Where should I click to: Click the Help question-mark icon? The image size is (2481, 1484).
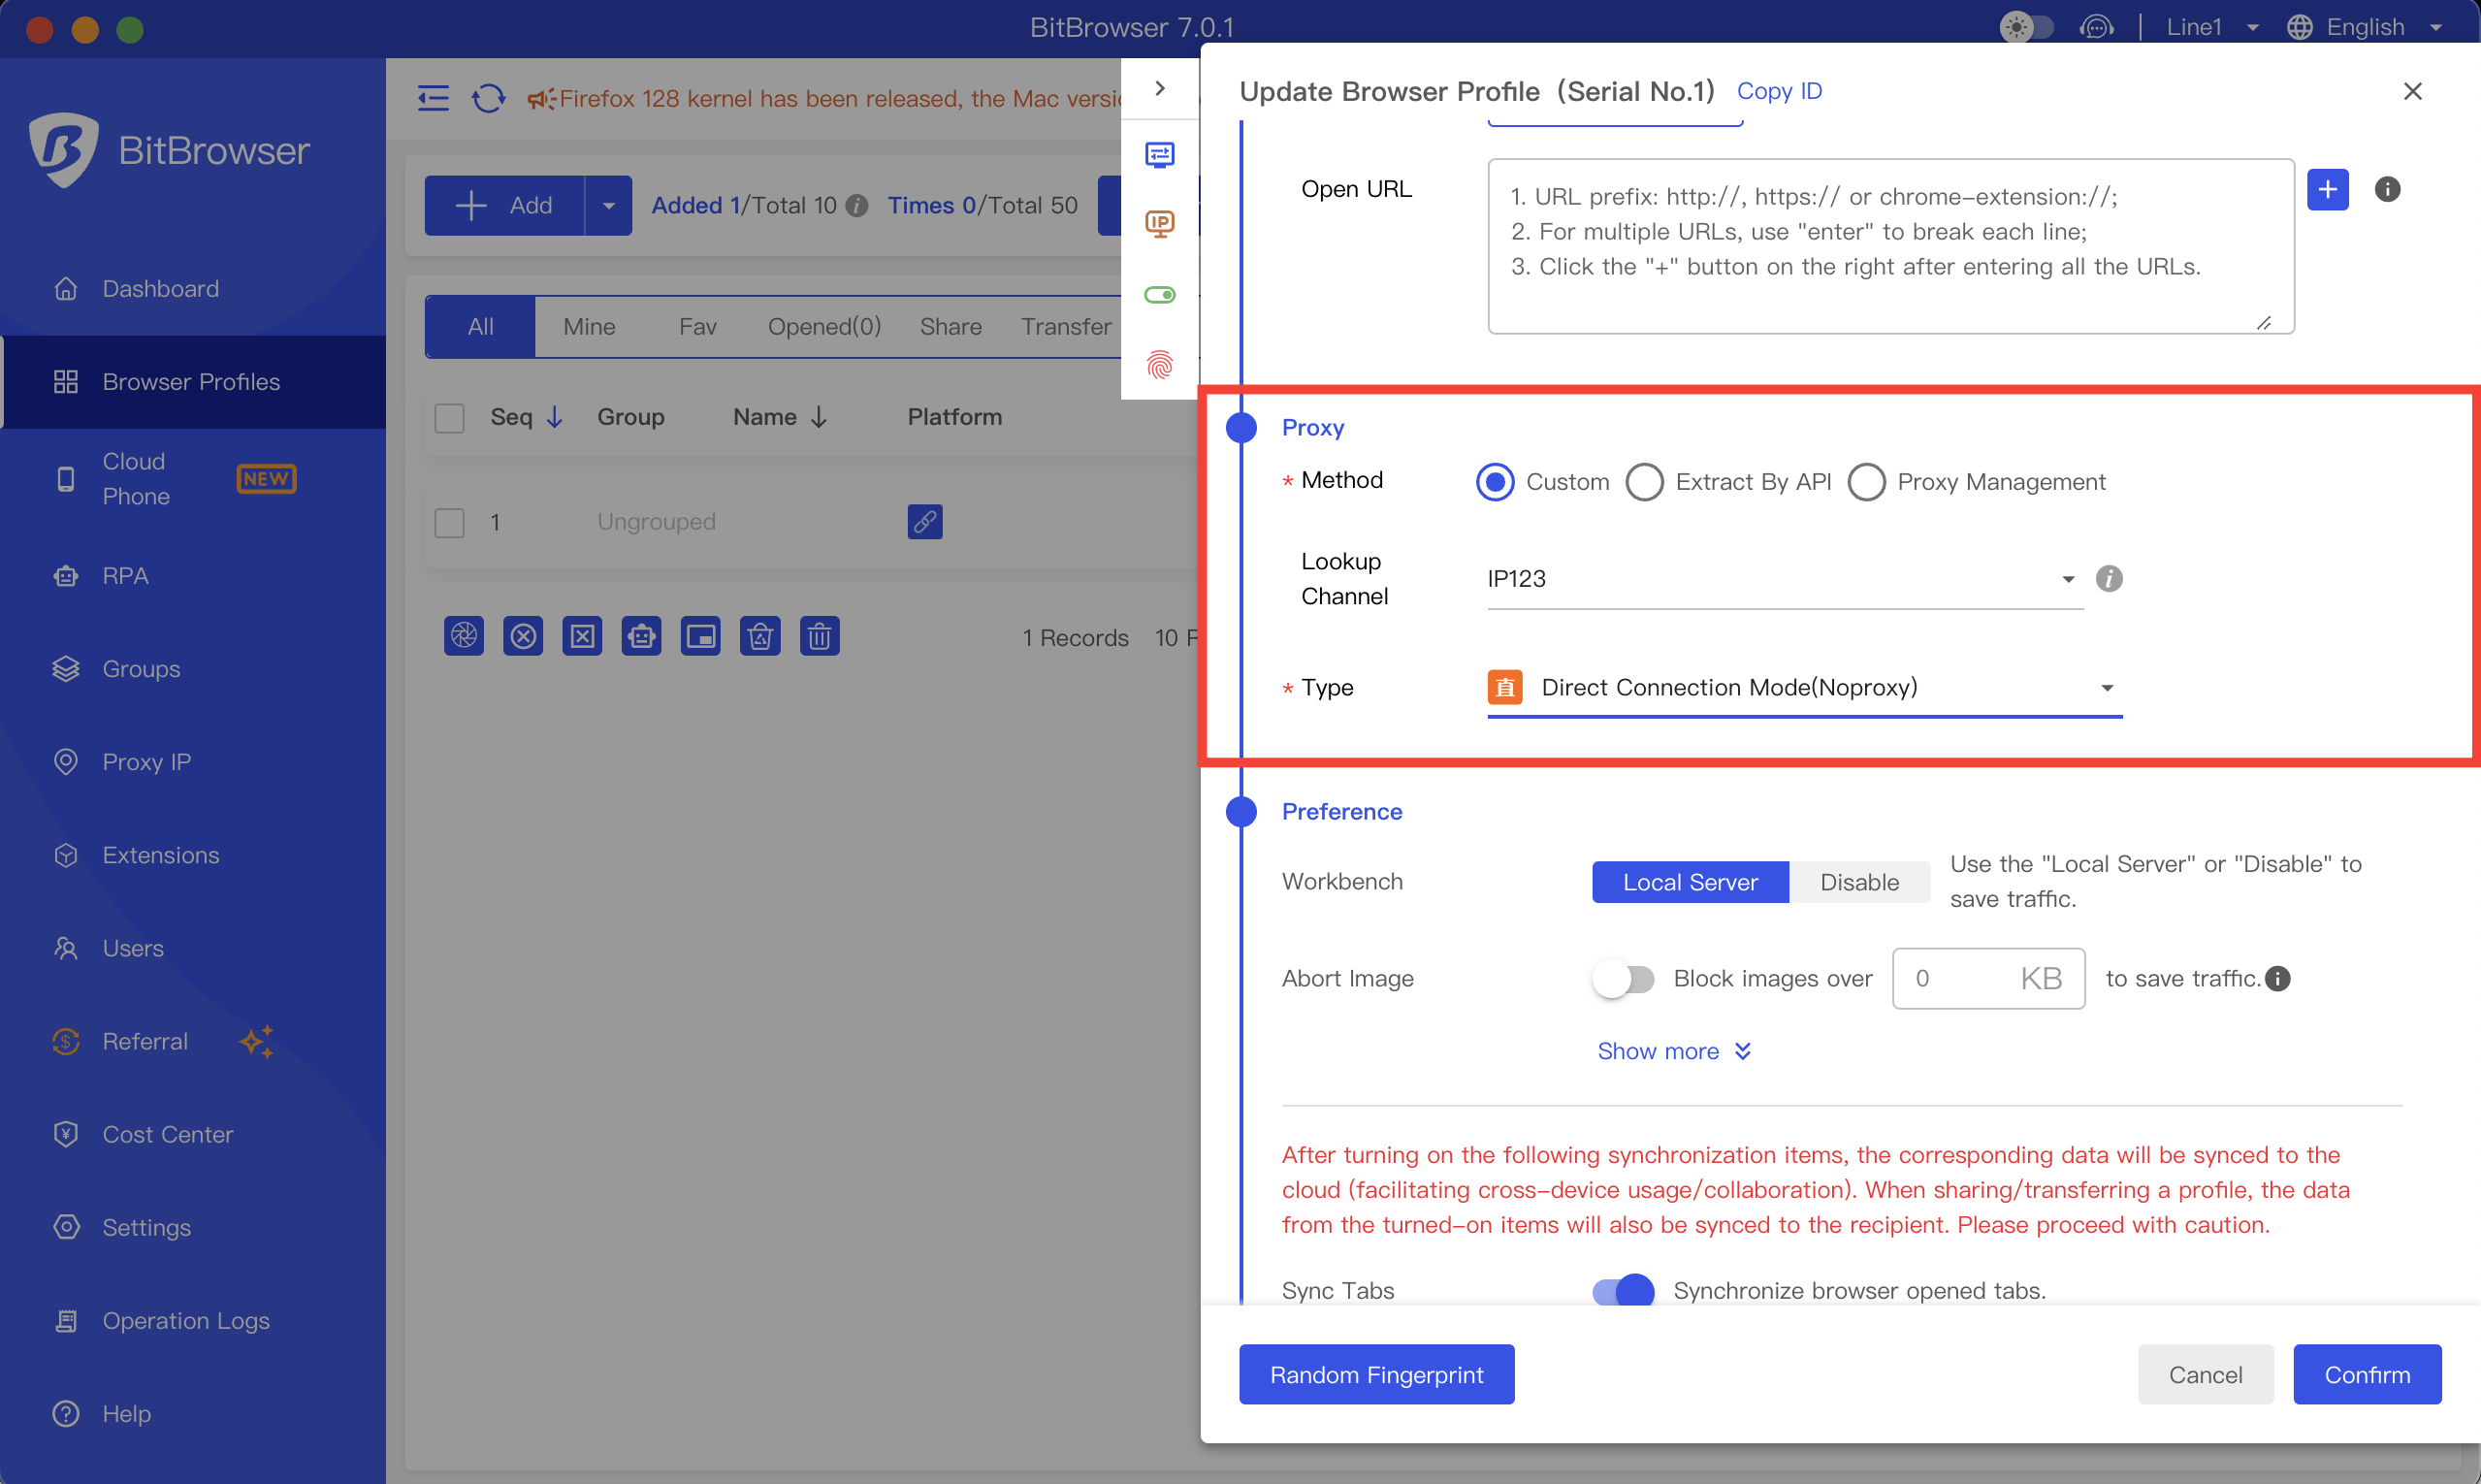pyautogui.click(x=66, y=1414)
